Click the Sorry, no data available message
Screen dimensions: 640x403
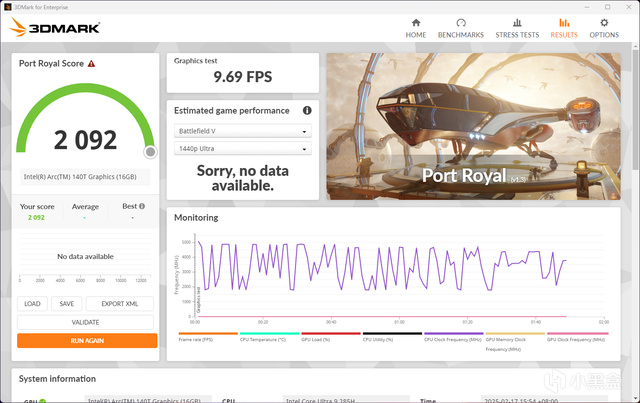242,178
